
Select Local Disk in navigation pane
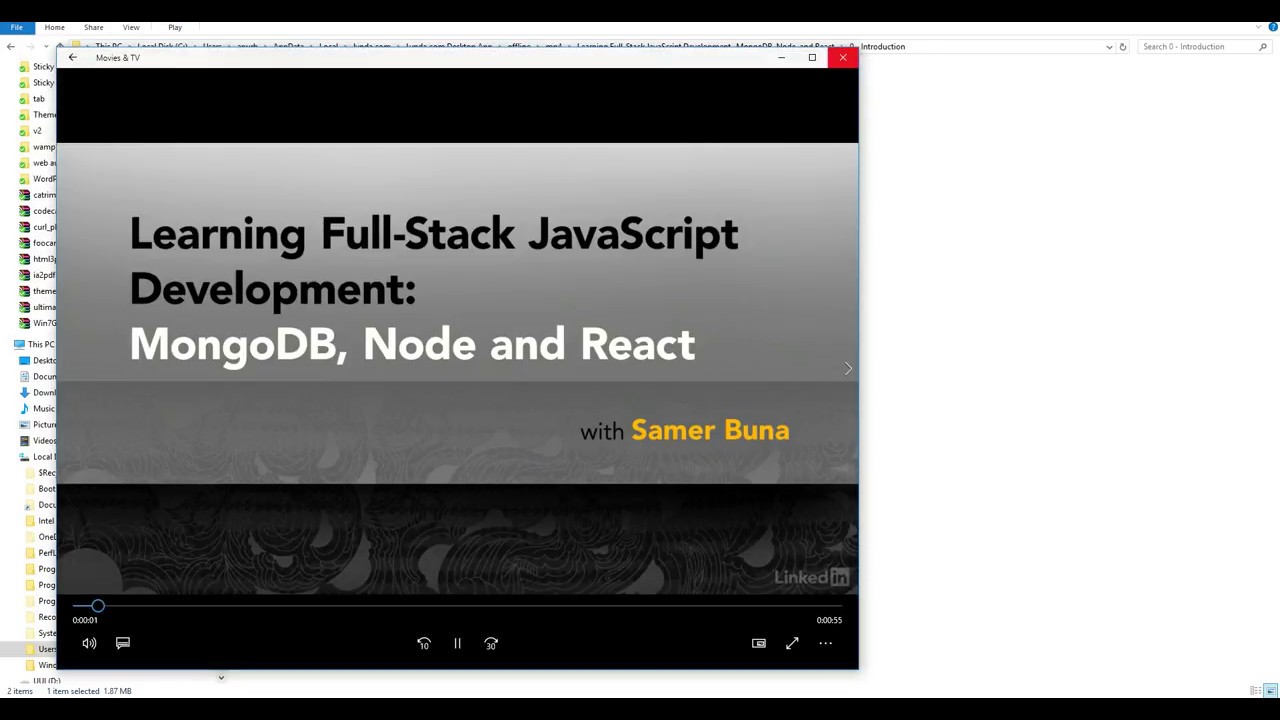[x=37, y=456]
